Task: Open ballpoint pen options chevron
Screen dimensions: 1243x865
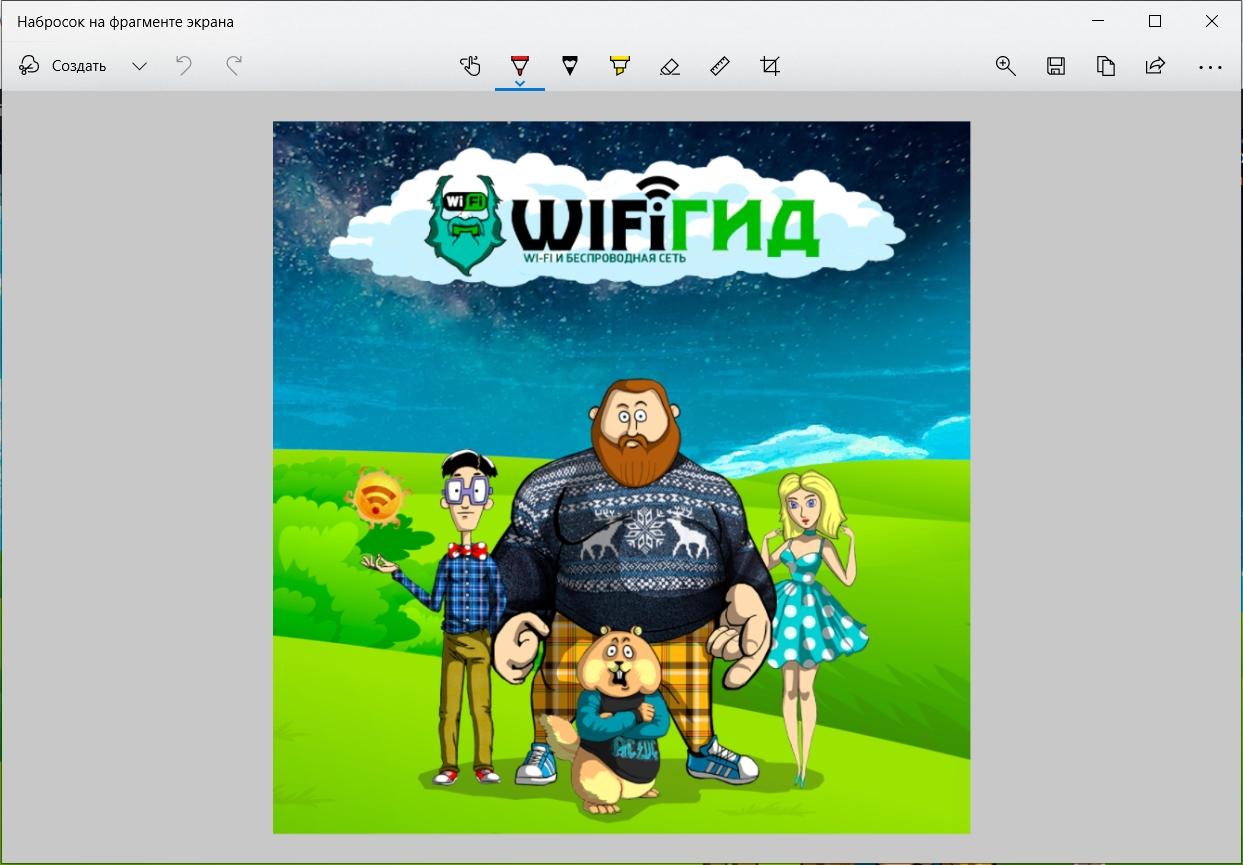Action: point(520,83)
